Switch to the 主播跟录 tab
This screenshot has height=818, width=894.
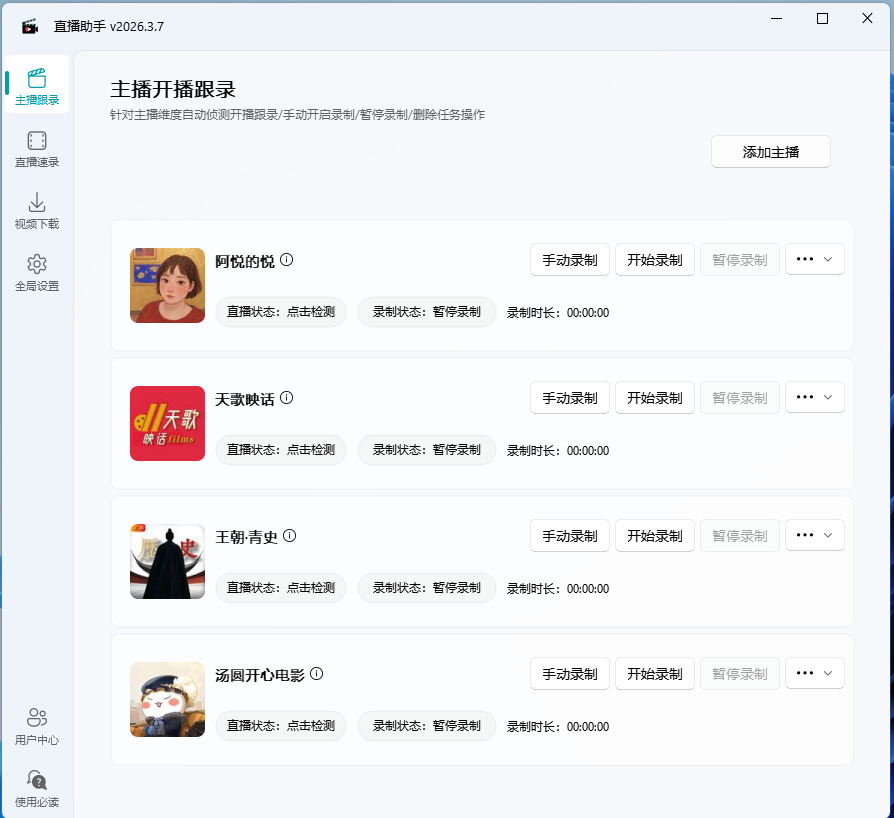[x=37, y=85]
